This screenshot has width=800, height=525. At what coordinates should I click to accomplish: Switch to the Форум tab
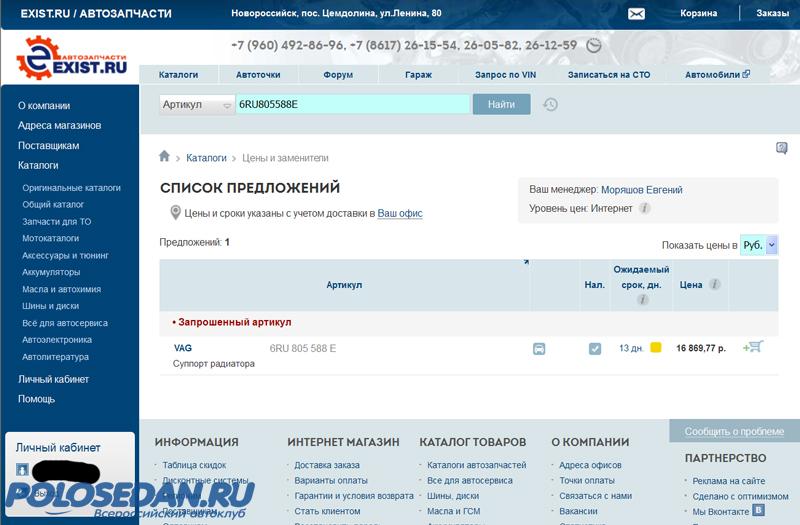[338, 74]
